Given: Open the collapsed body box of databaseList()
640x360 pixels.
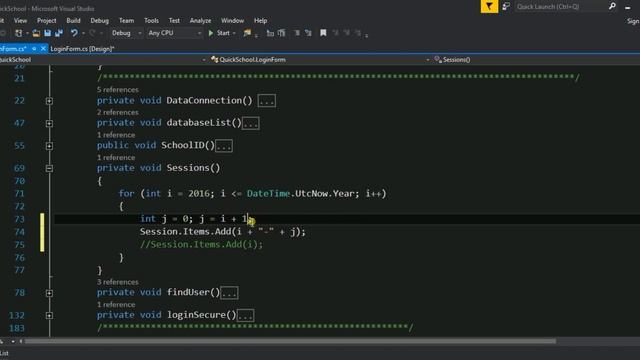Looking at the screenshot, I should [x=251, y=123].
